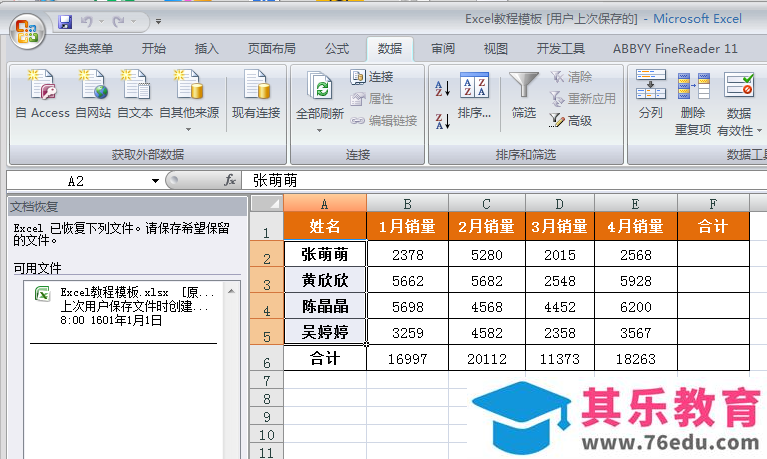
Task: Switch to the 插入 tab
Action: [206, 49]
